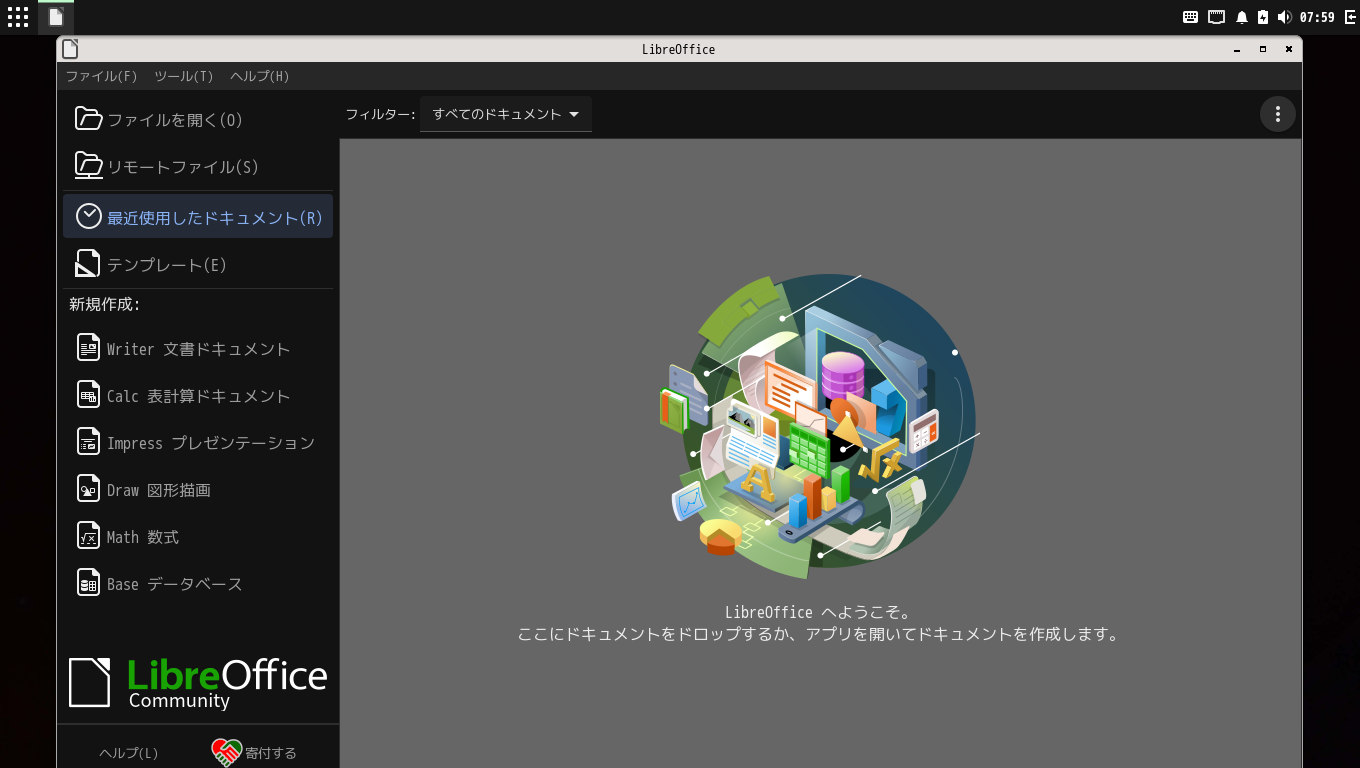1360x768 pixels.
Task: Select the LibreOffice taskbar window button
Action: click(56, 17)
